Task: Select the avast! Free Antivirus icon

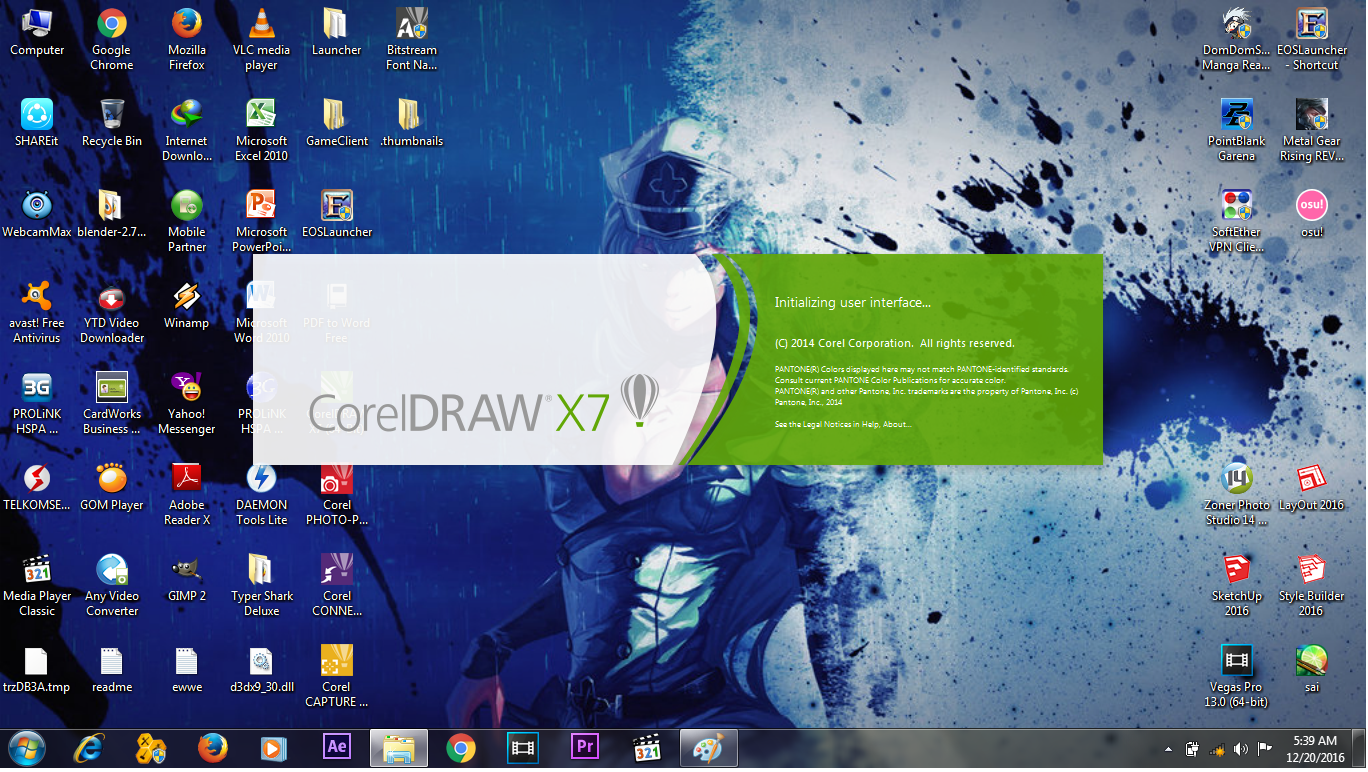Action: (37, 313)
